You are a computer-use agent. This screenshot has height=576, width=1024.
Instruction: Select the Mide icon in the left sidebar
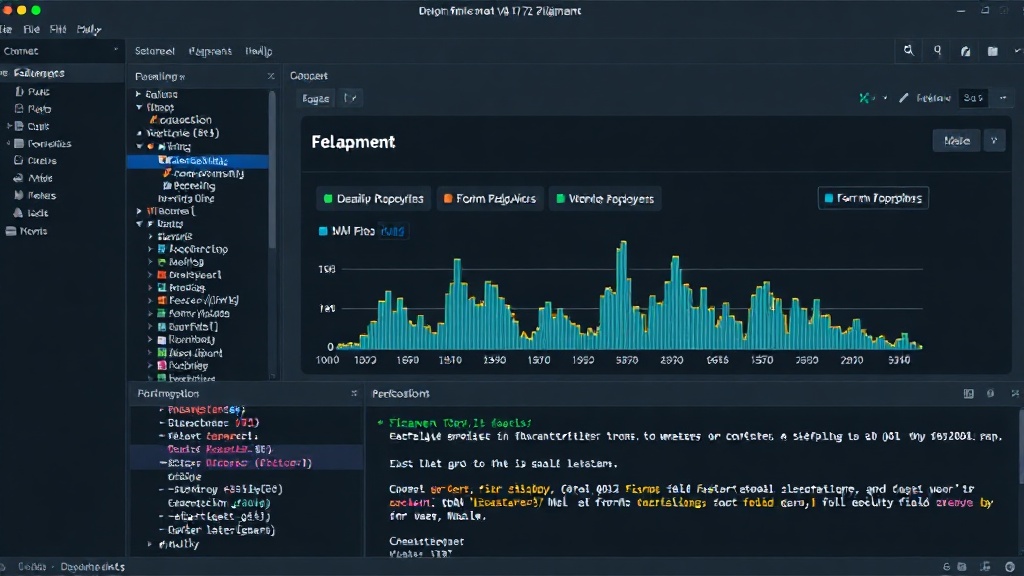pos(18,178)
